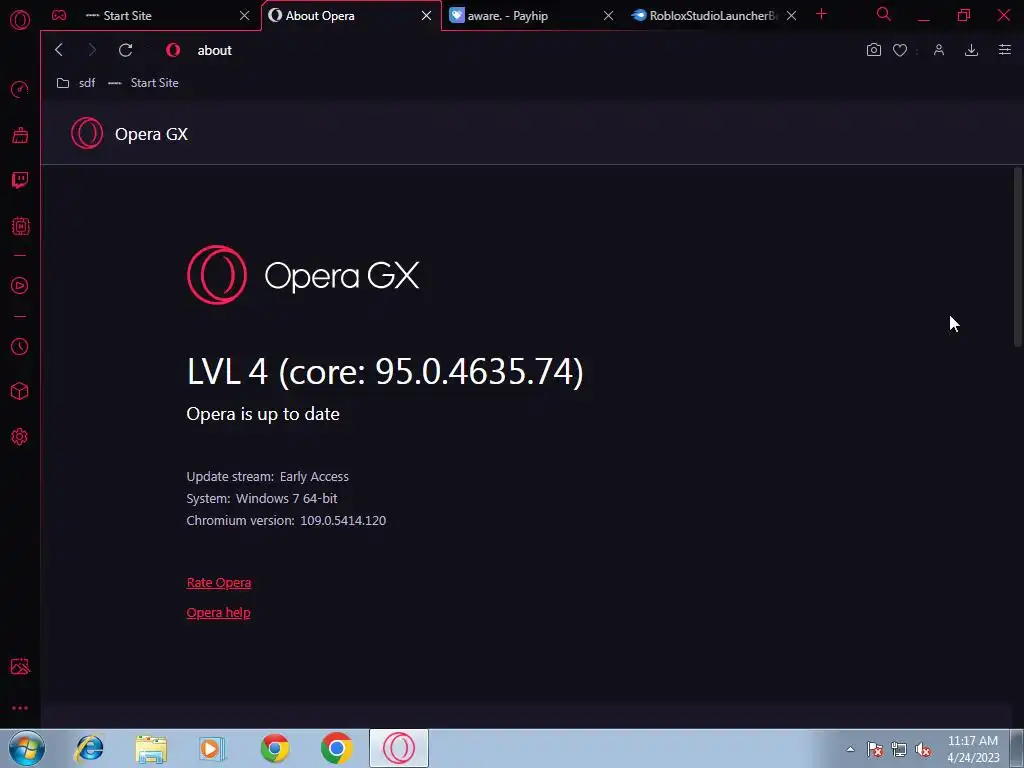Open the profile account icon
This screenshot has height=768, width=1024.
point(939,50)
